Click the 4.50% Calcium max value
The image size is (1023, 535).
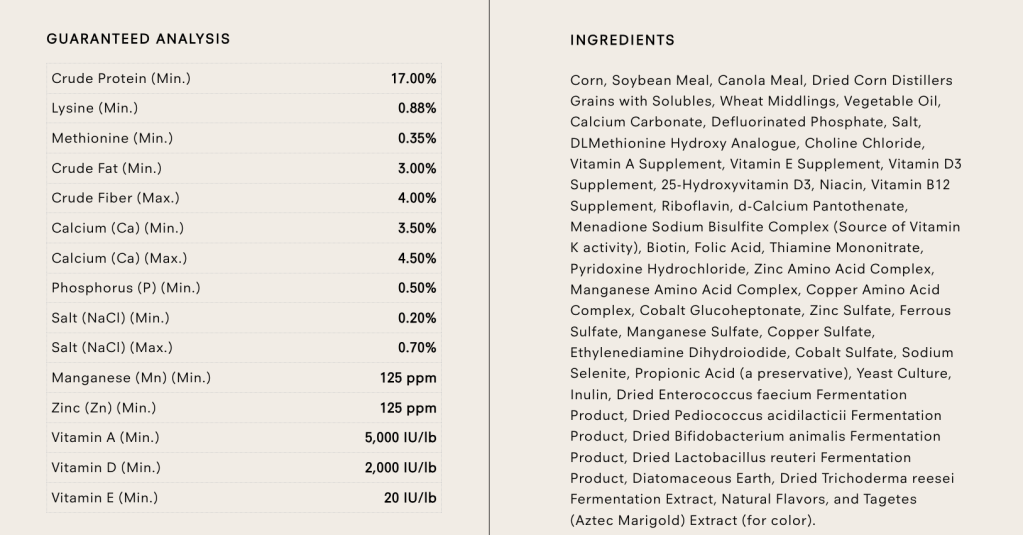pyautogui.click(x=416, y=258)
